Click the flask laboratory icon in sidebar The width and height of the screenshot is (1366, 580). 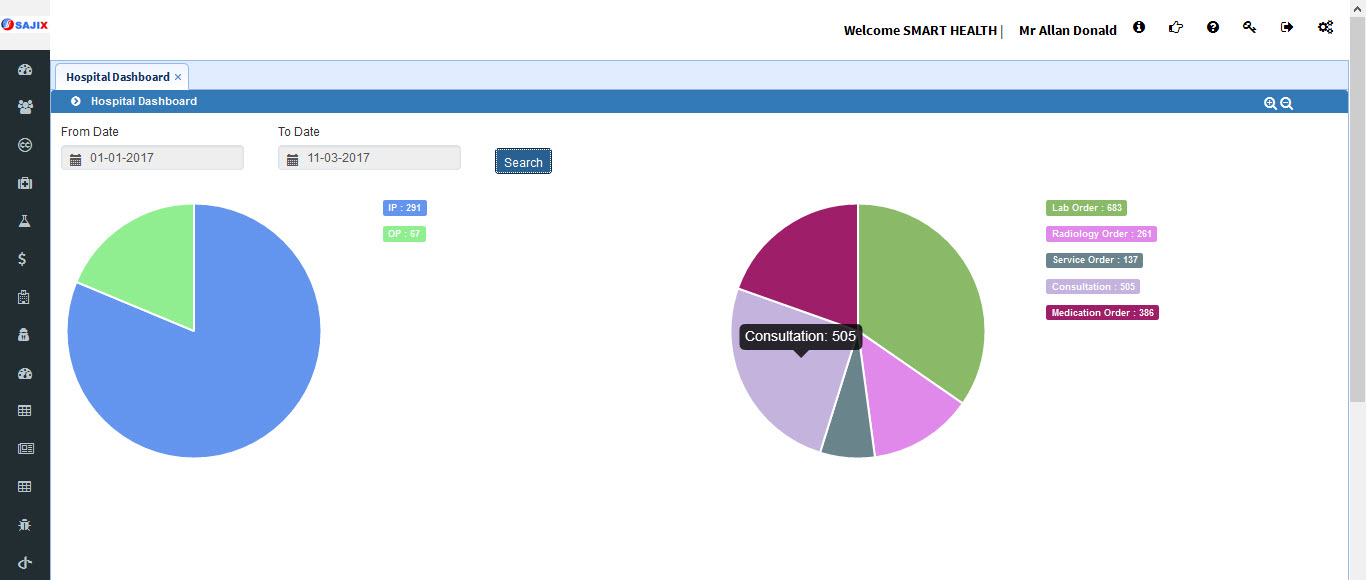coord(25,221)
